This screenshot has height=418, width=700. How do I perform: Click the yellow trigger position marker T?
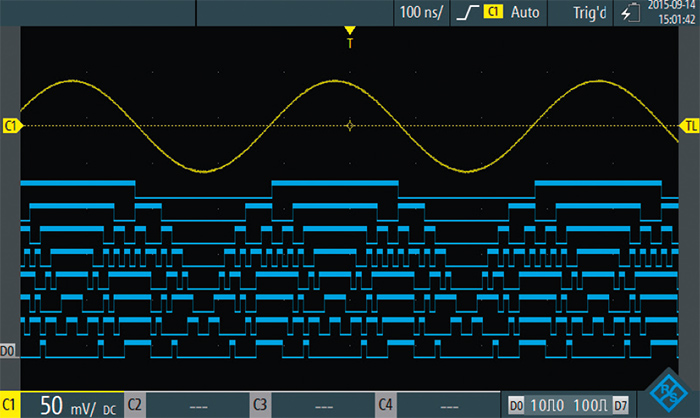(x=349, y=37)
